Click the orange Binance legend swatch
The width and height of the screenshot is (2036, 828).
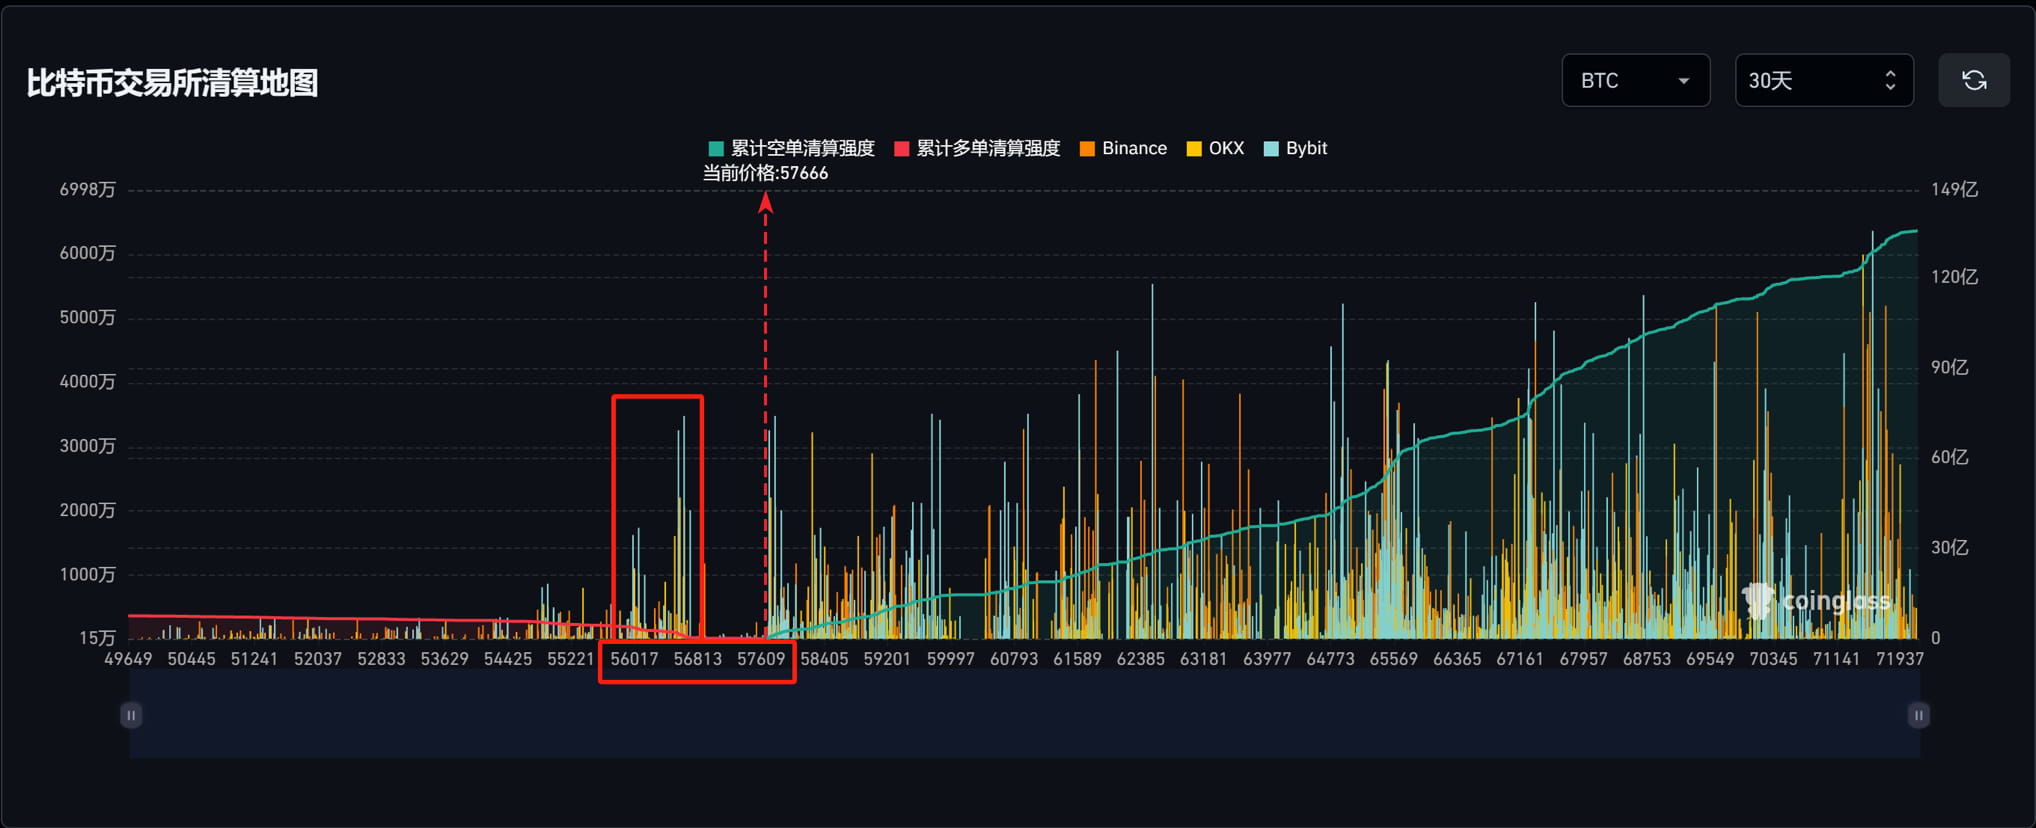coord(1088,149)
